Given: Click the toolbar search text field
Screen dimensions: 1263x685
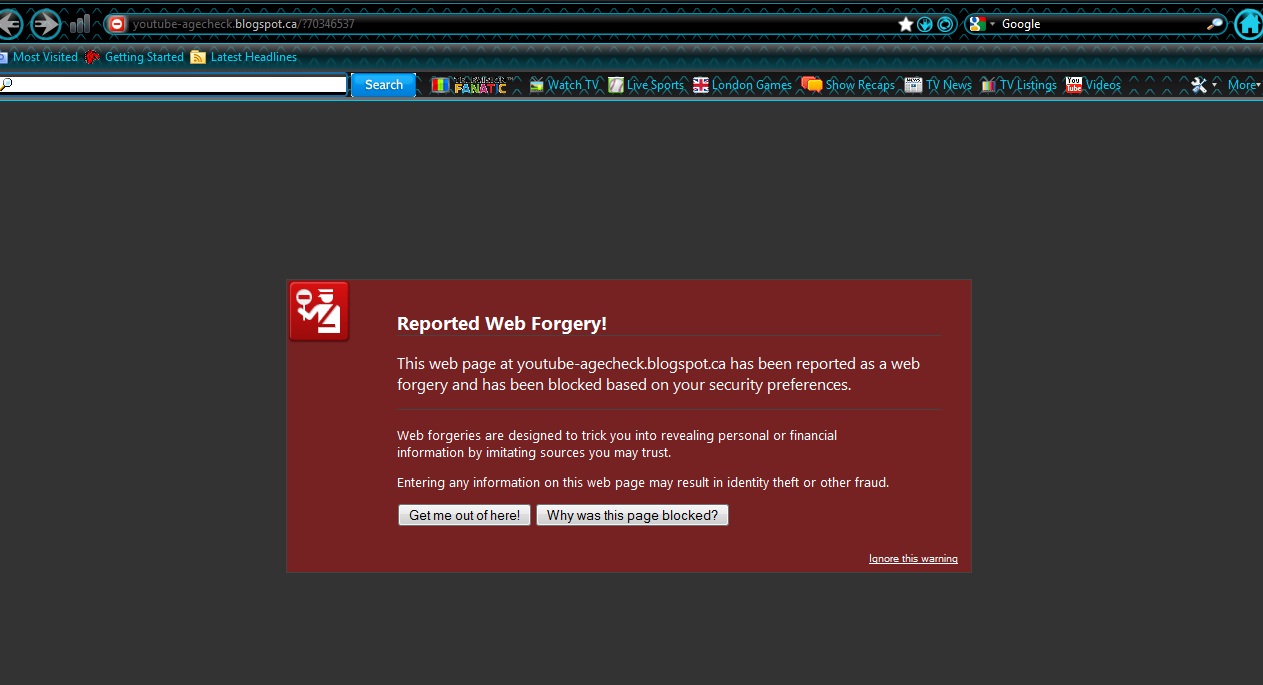Looking at the screenshot, I should (x=174, y=85).
